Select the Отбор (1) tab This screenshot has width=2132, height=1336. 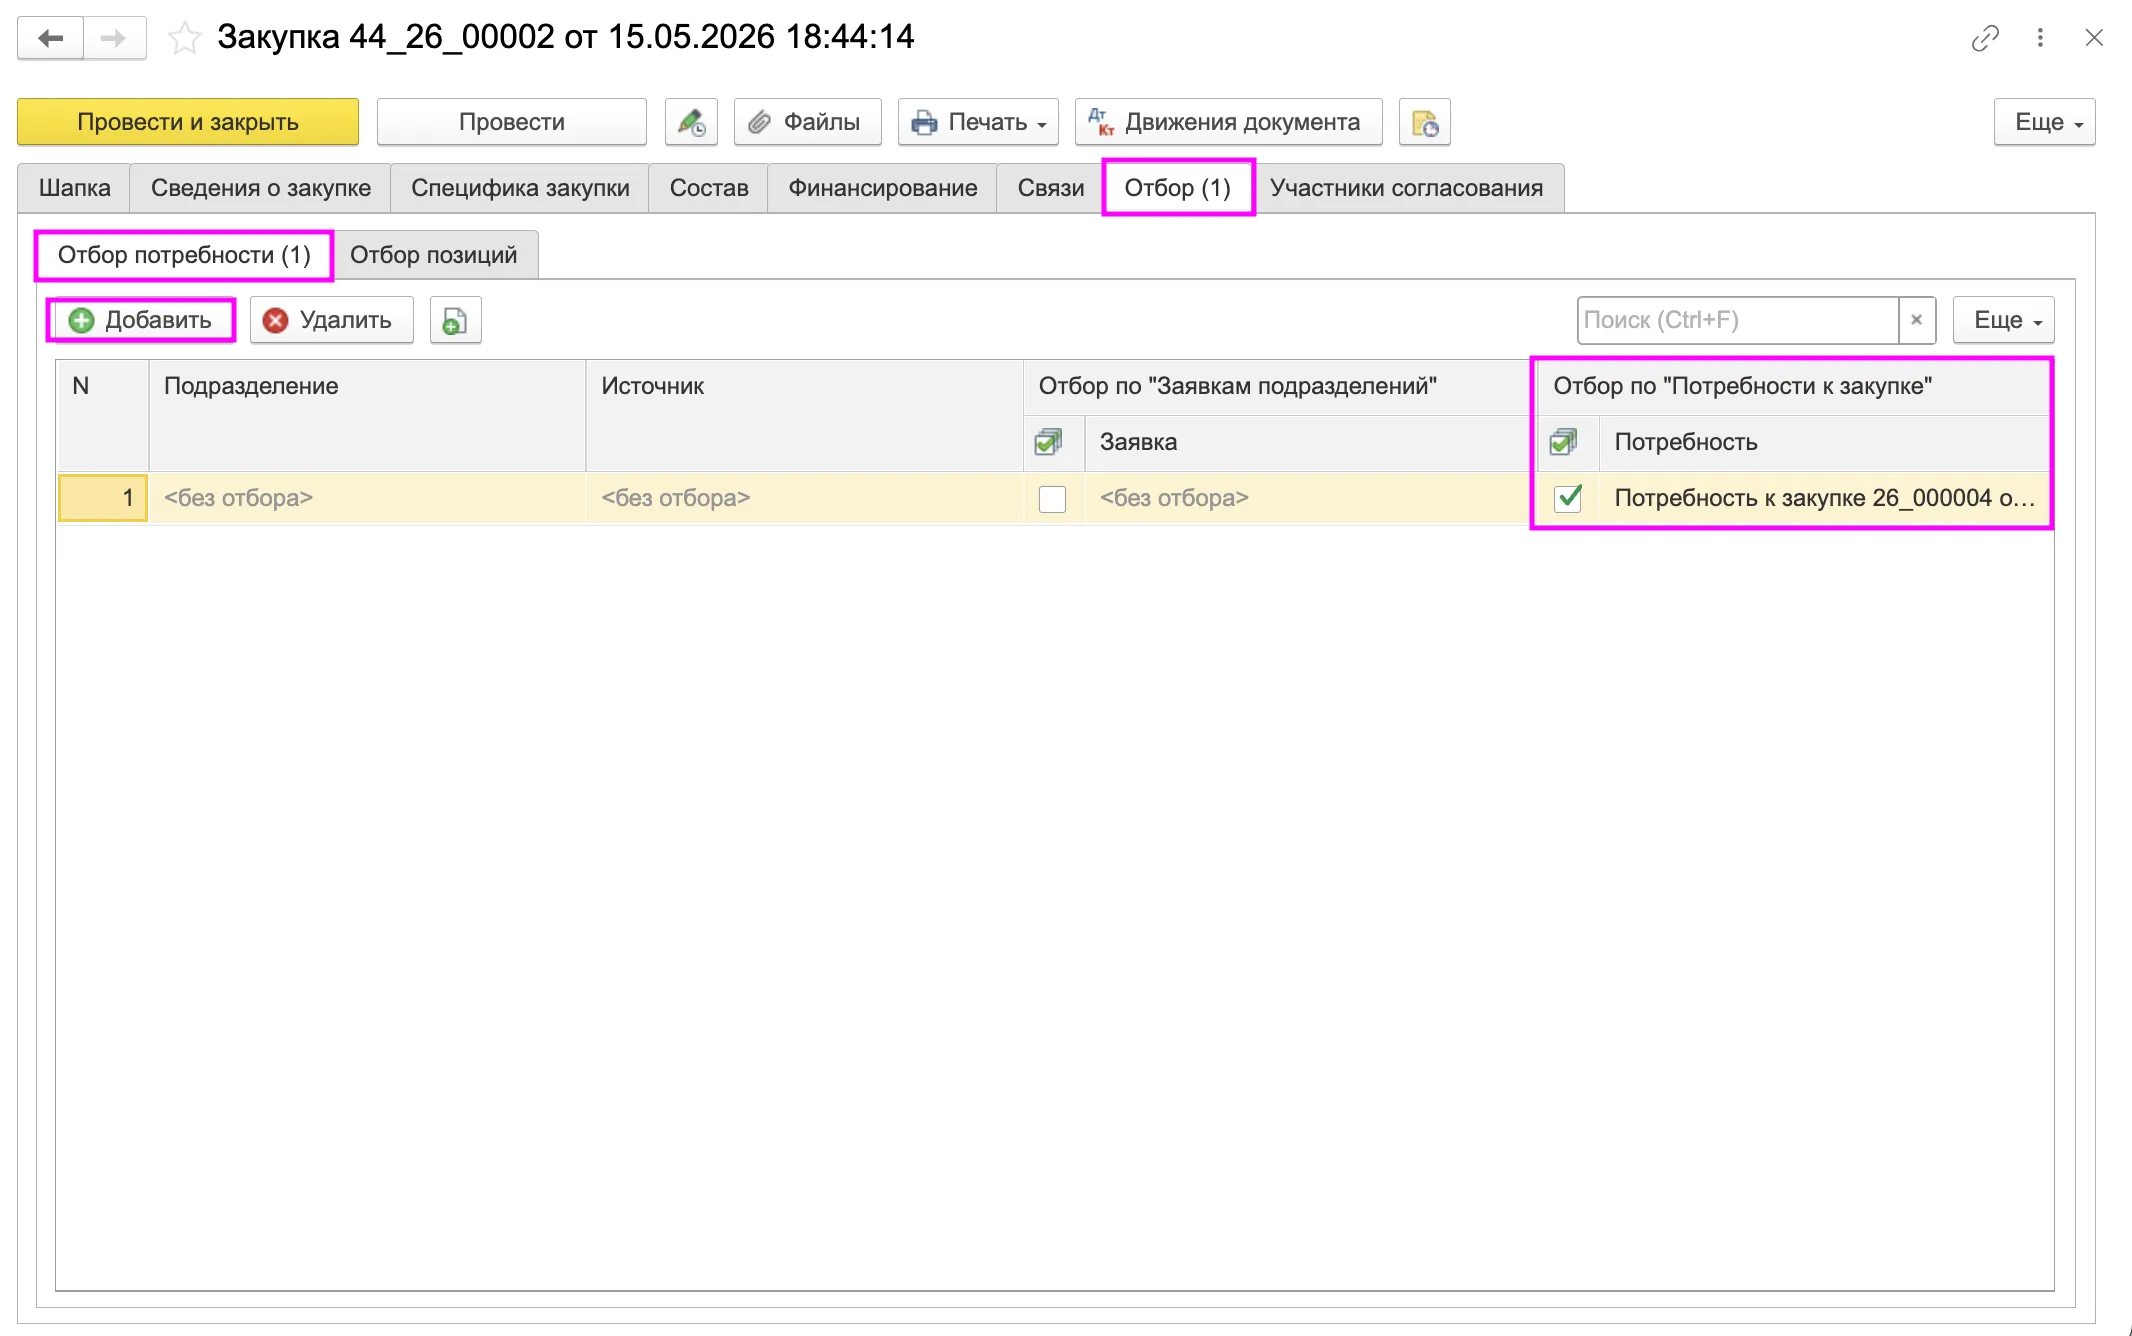[x=1178, y=188]
